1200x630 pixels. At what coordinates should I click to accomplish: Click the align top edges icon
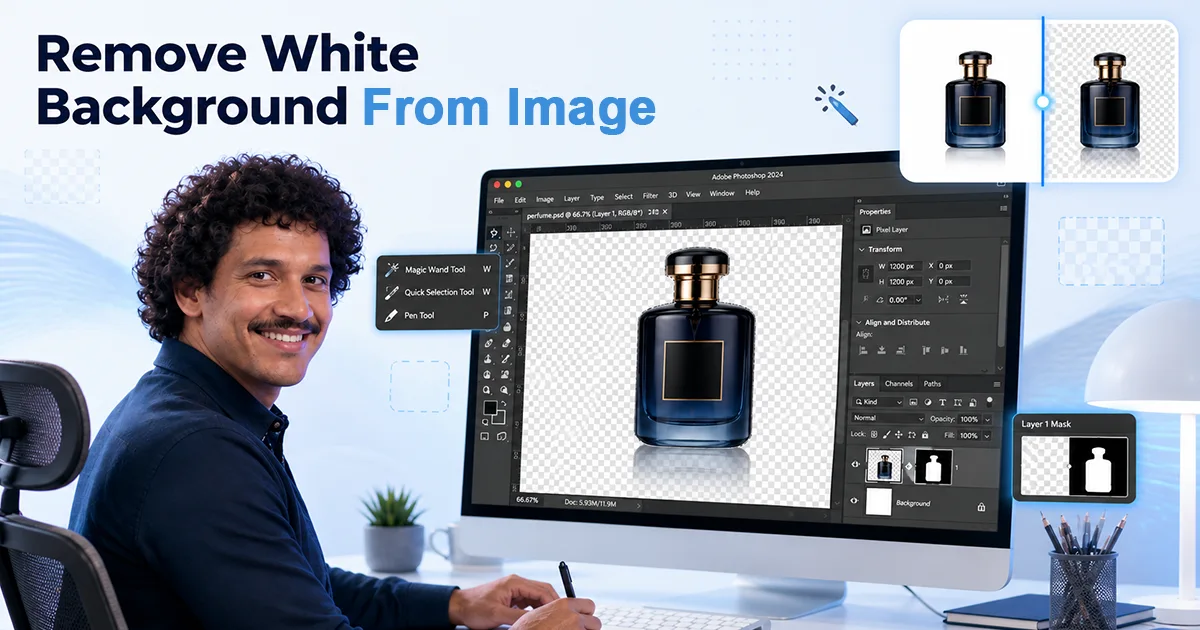926,350
